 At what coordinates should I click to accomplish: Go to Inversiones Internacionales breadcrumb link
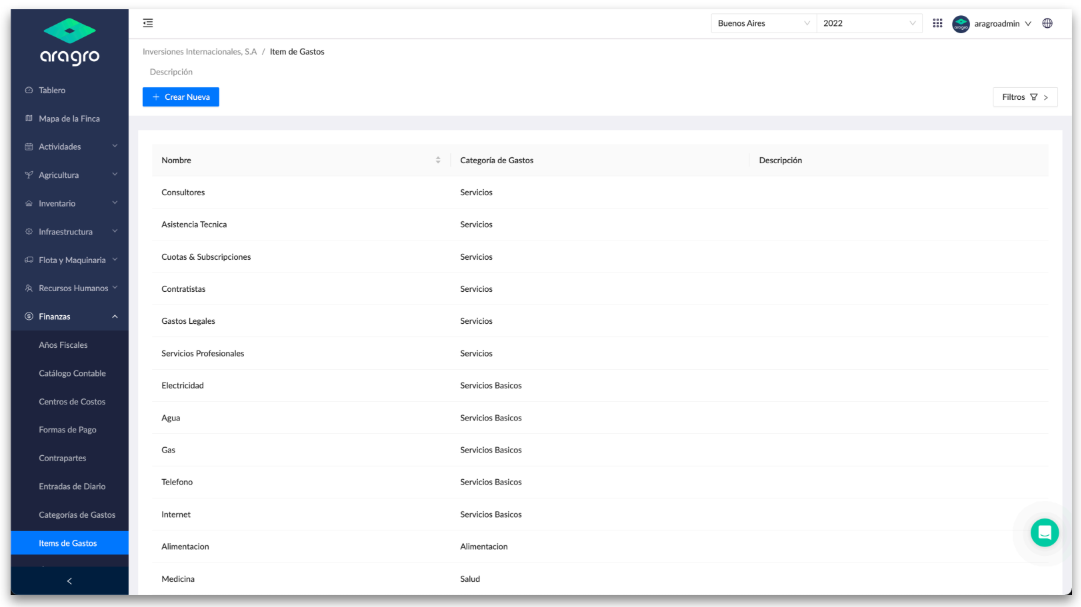click(x=199, y=52)
